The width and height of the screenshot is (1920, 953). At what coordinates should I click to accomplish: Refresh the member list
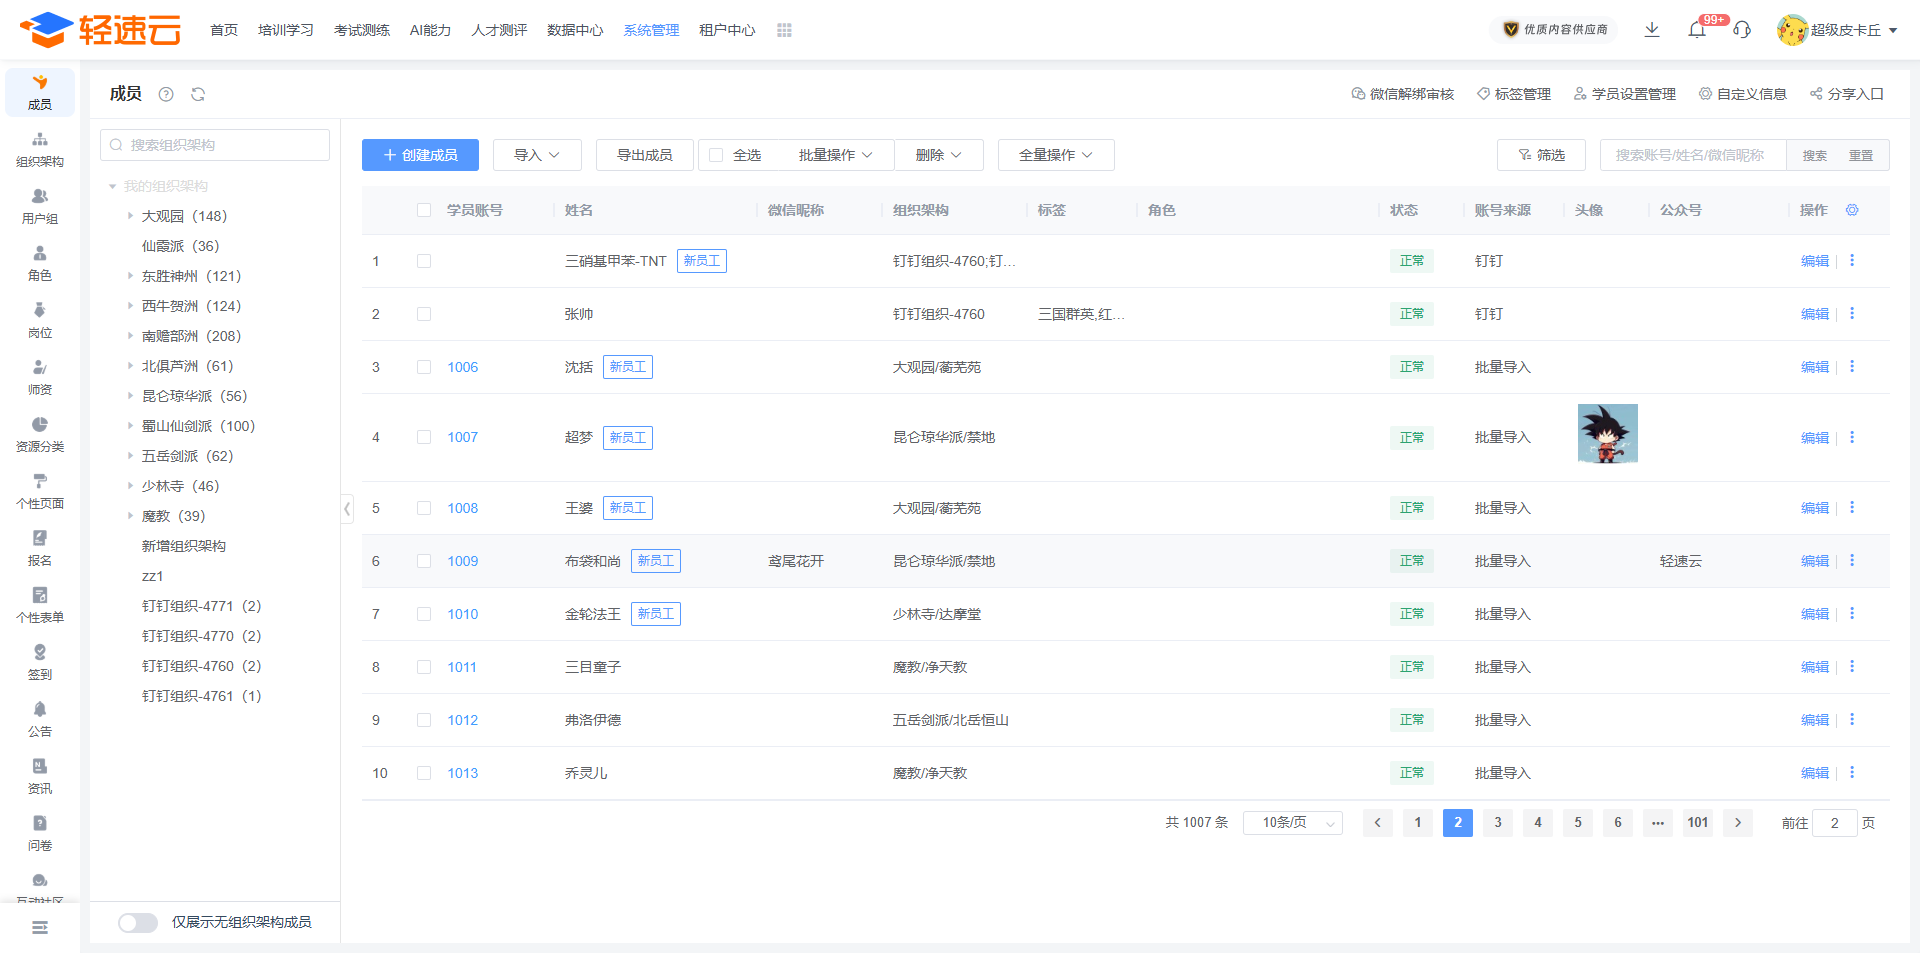tap(198, 94)
